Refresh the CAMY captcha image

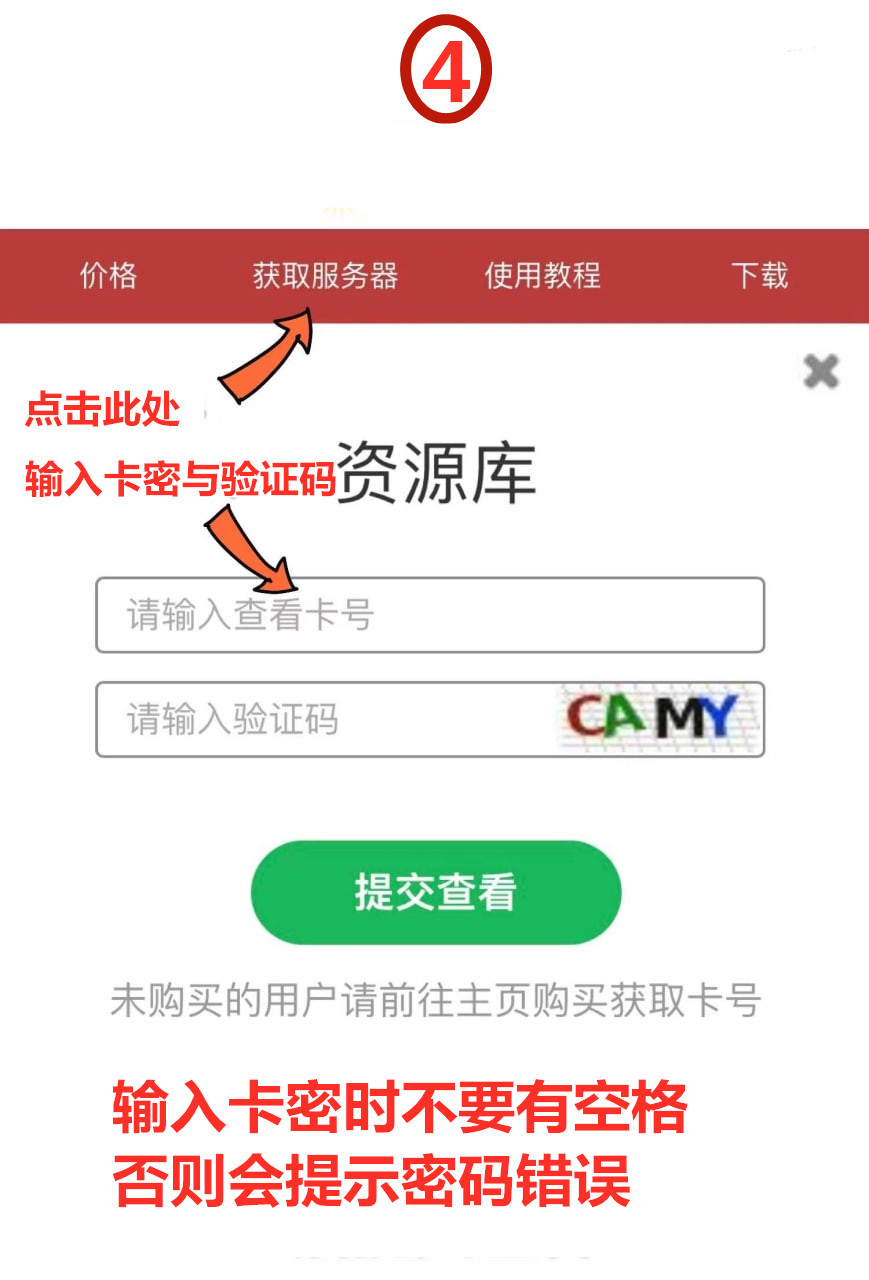point(660,719)
